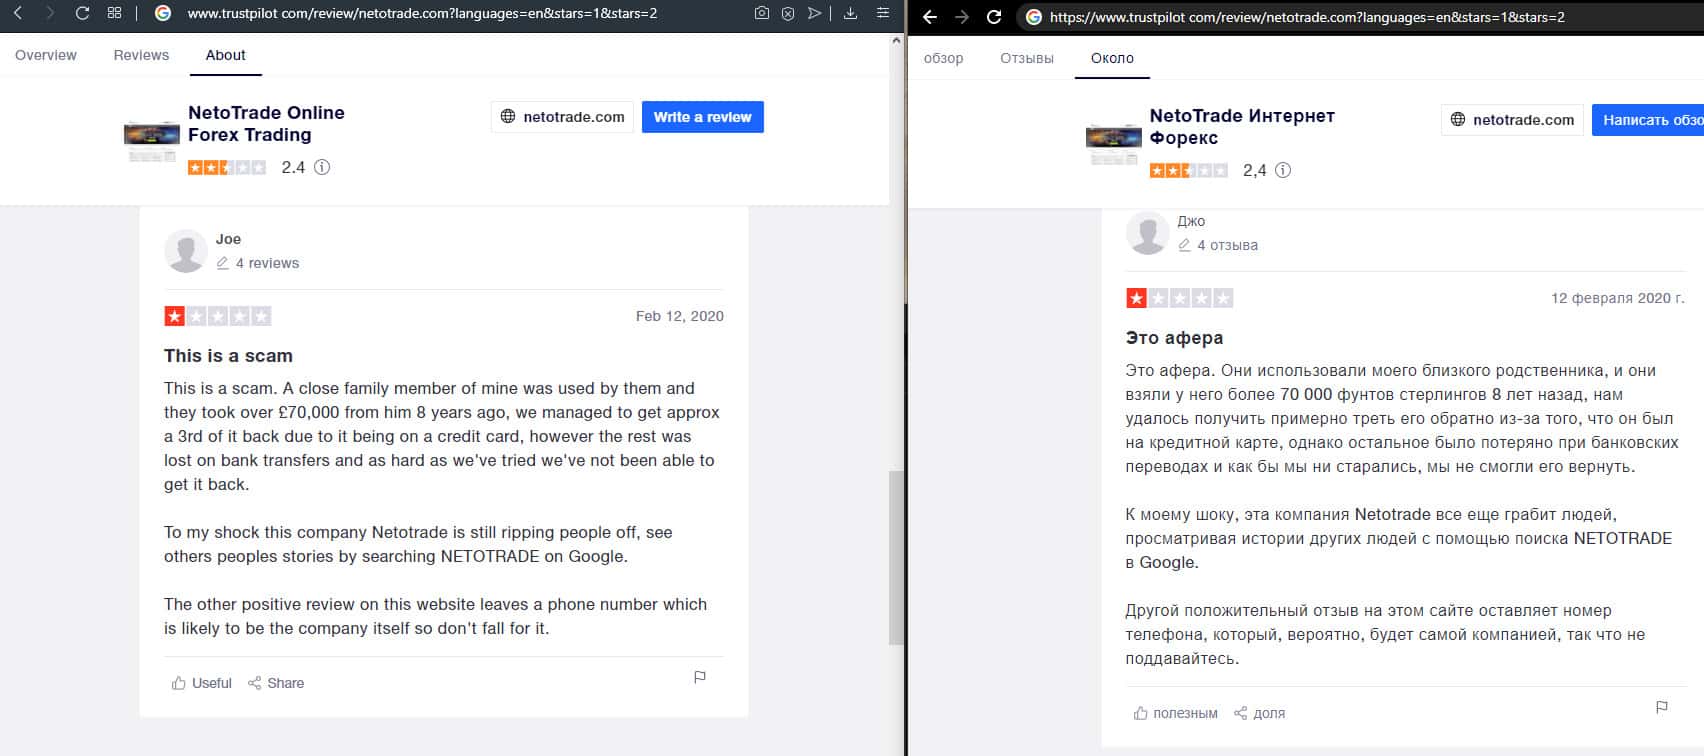Go back in the left browser window

[x=18, y=13]
